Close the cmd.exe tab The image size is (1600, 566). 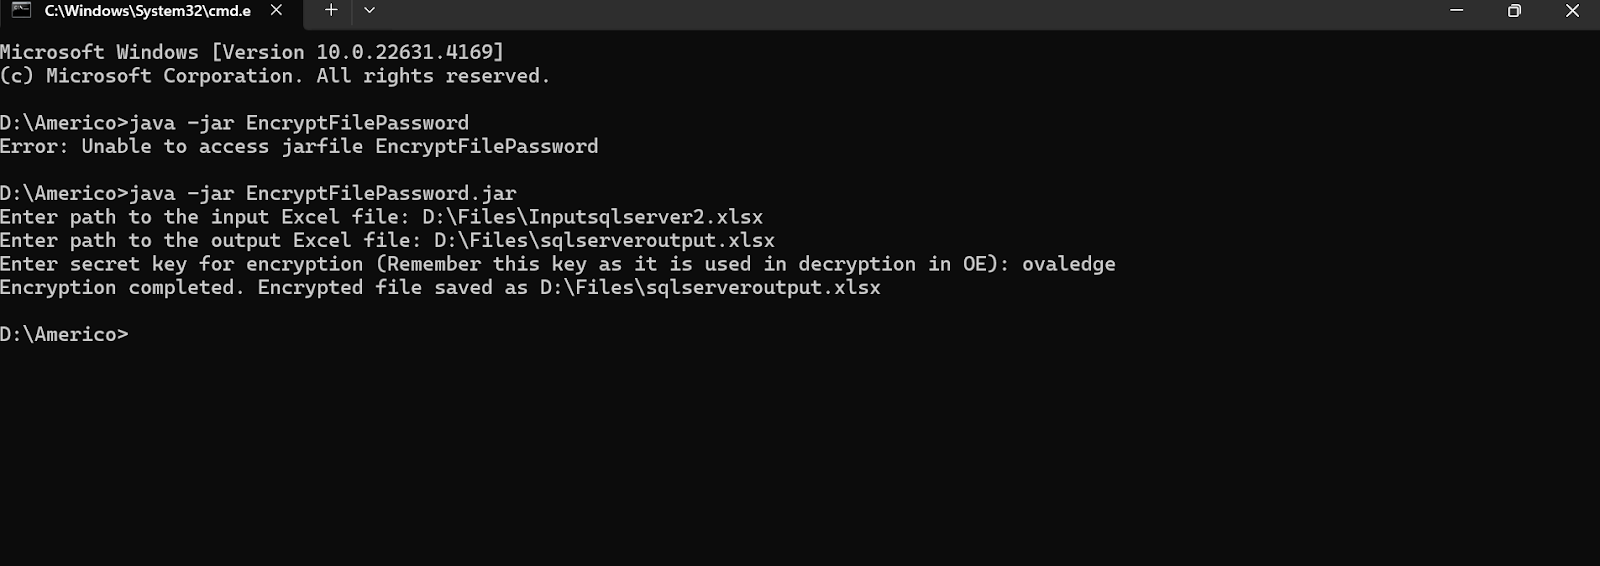[277, 11]
